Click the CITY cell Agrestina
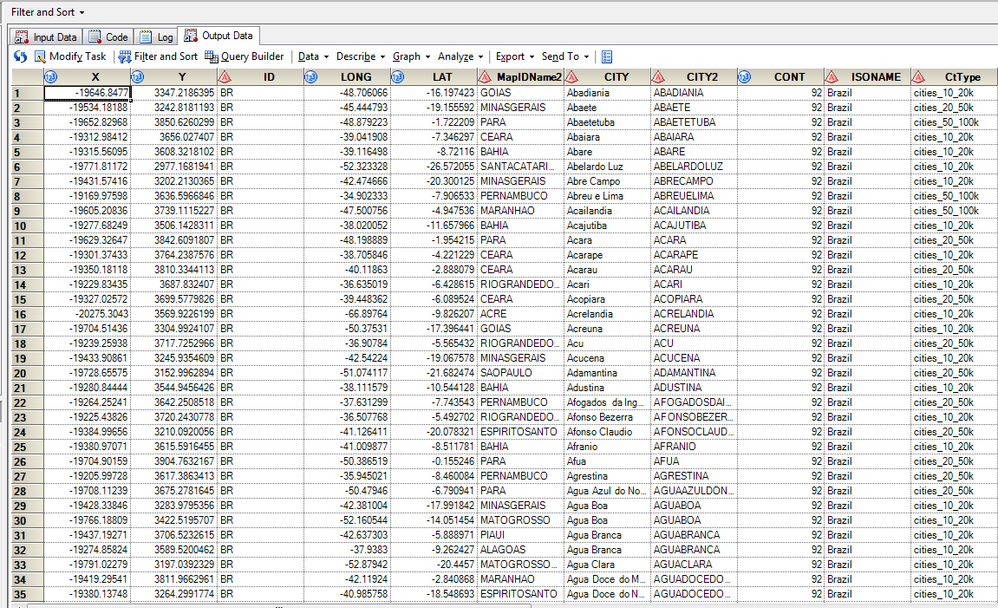The image size is (998, 608). click(607, 476)
